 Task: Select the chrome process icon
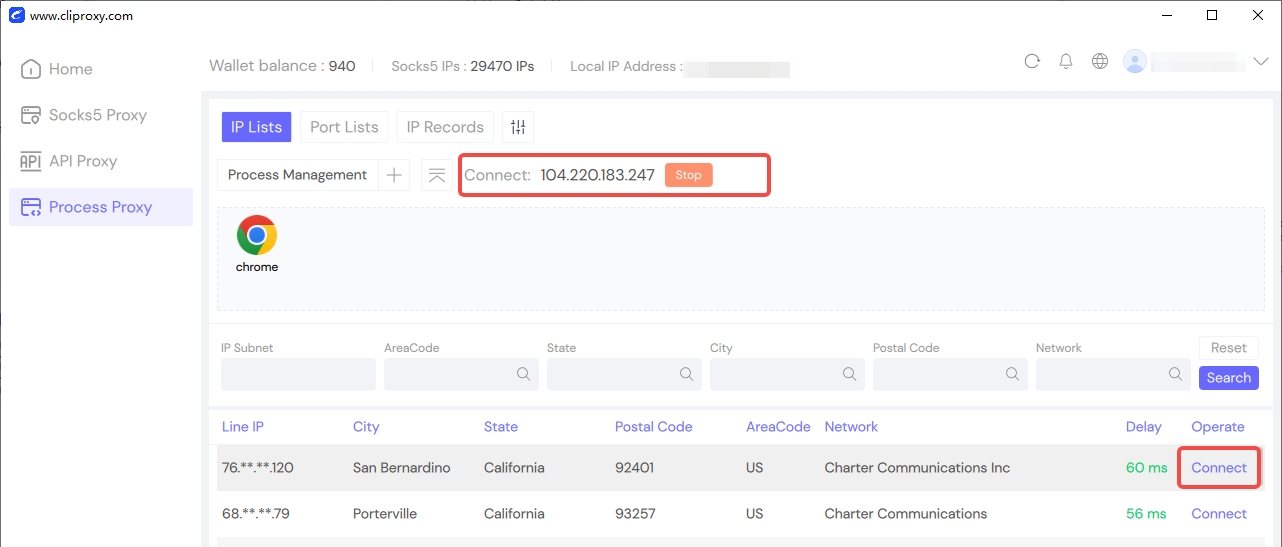[257, 236]
